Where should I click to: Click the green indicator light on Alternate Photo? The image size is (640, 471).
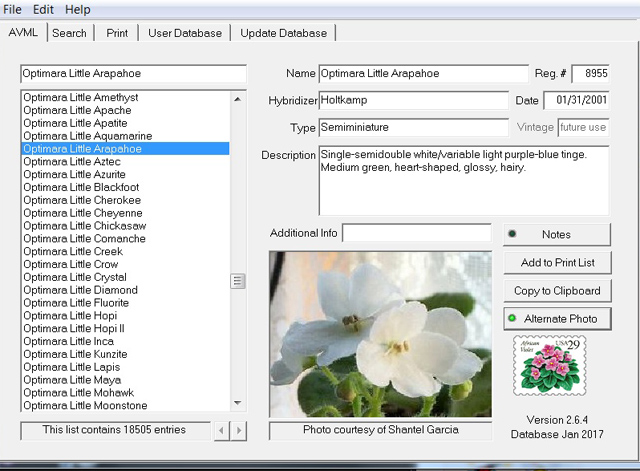[512, 318]
